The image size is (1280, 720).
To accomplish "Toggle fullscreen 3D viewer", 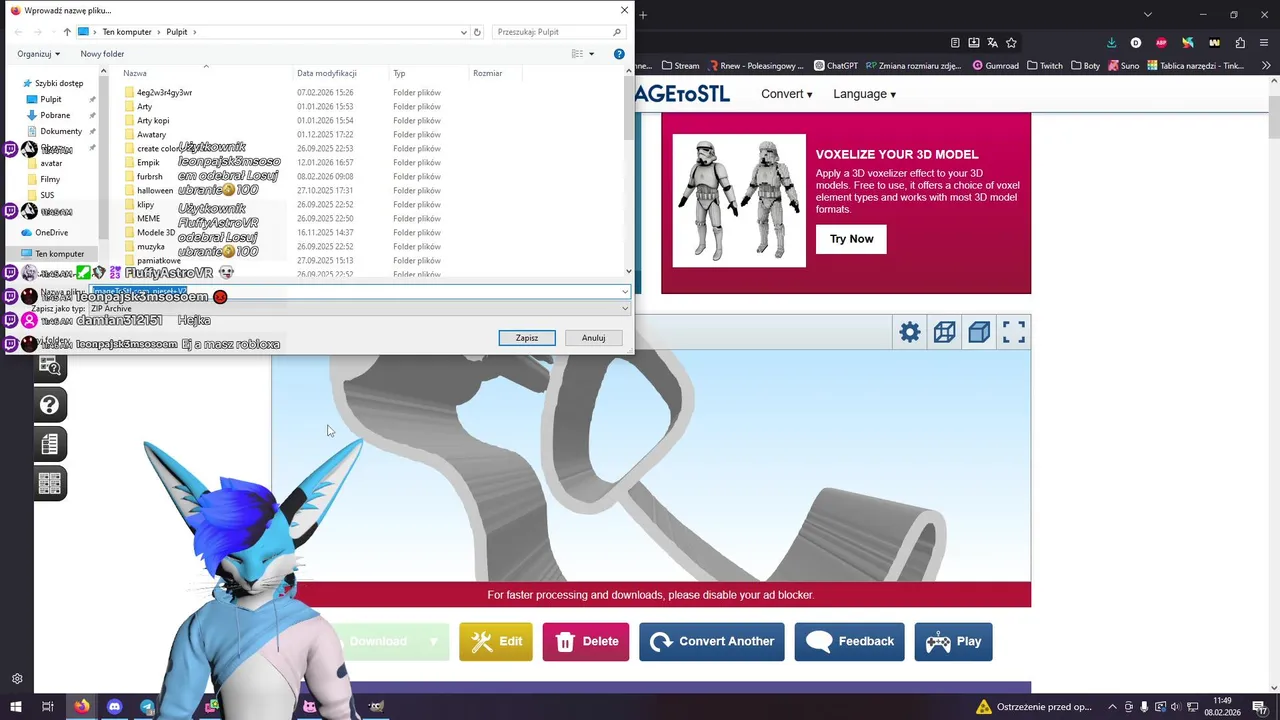I will 1014,332.
